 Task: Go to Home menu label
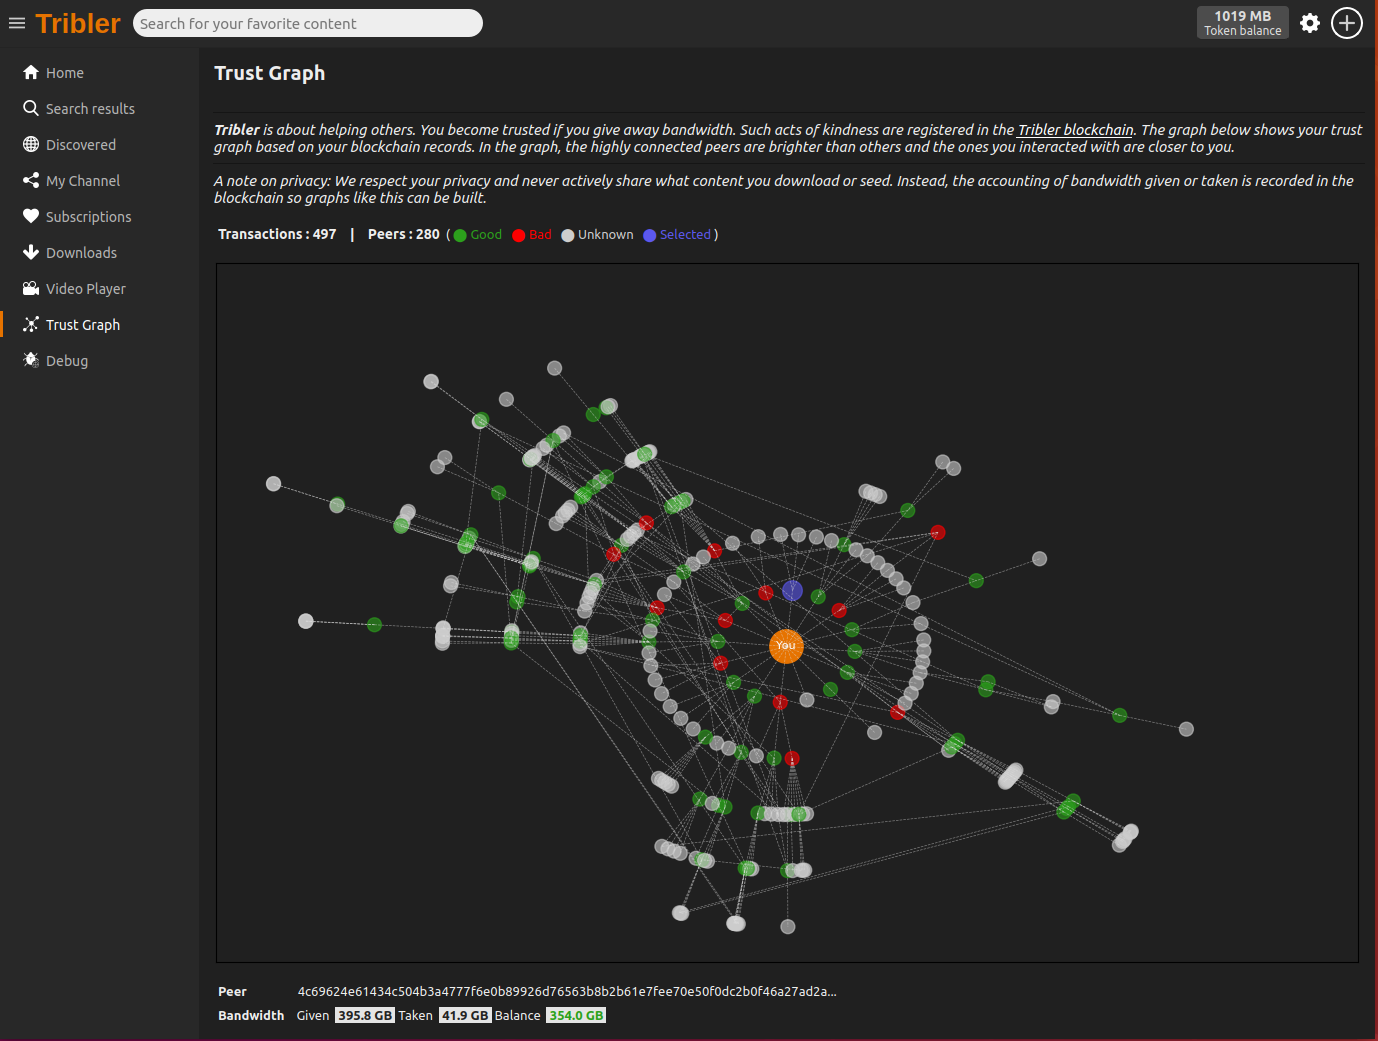pyautogui.click(x=65, y=73)
